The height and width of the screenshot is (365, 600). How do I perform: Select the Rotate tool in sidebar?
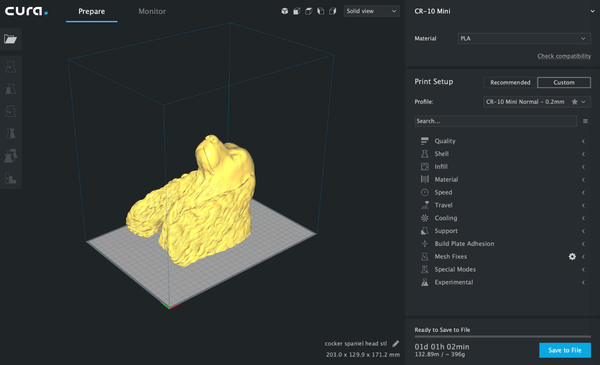(x=10, y=111)
